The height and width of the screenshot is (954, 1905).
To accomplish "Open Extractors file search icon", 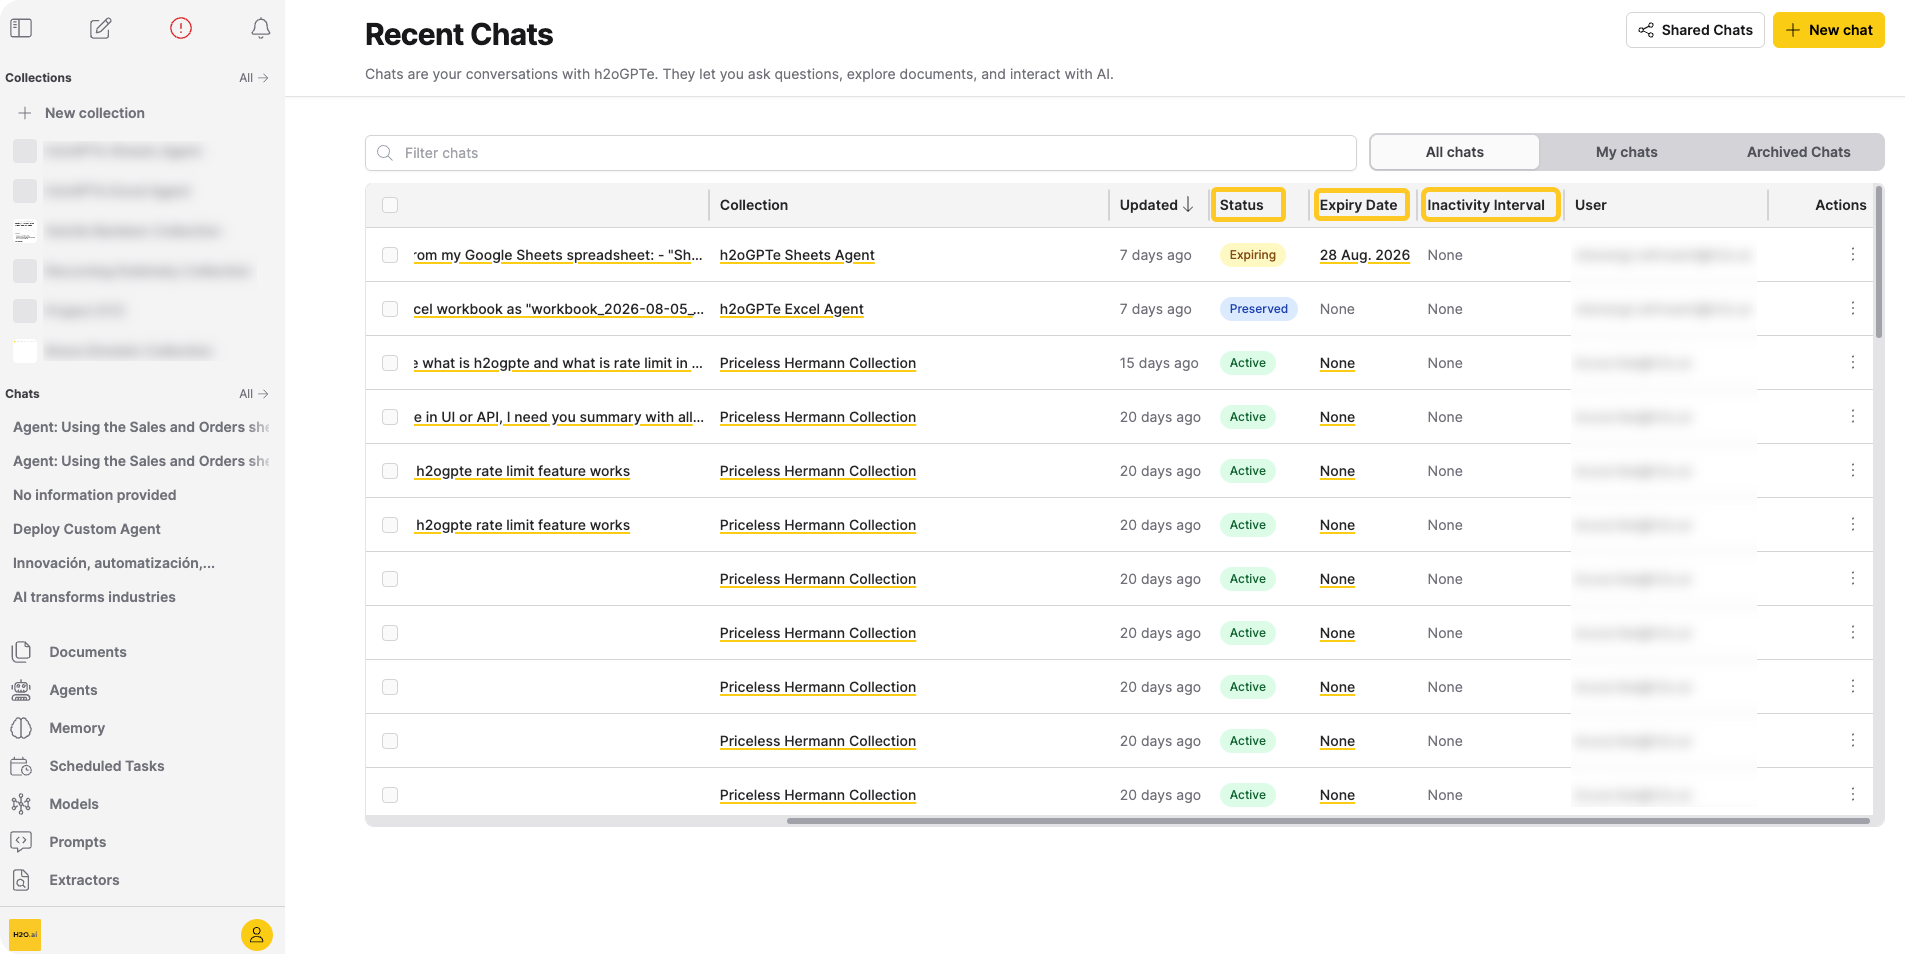I will pos(21,880).
